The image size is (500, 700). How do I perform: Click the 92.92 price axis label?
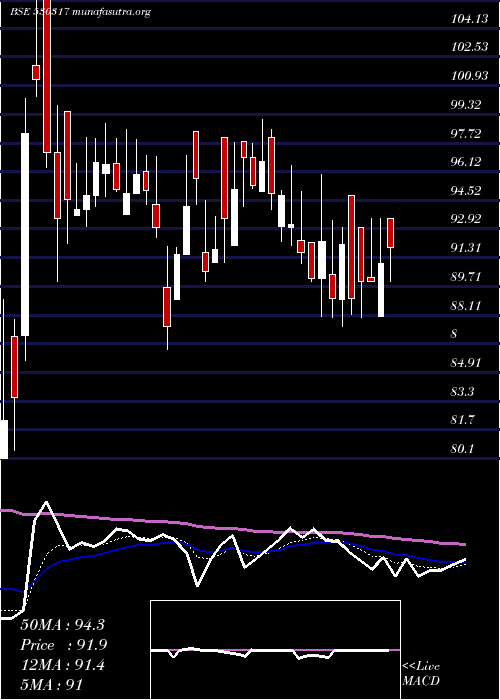tap(466, 219)
